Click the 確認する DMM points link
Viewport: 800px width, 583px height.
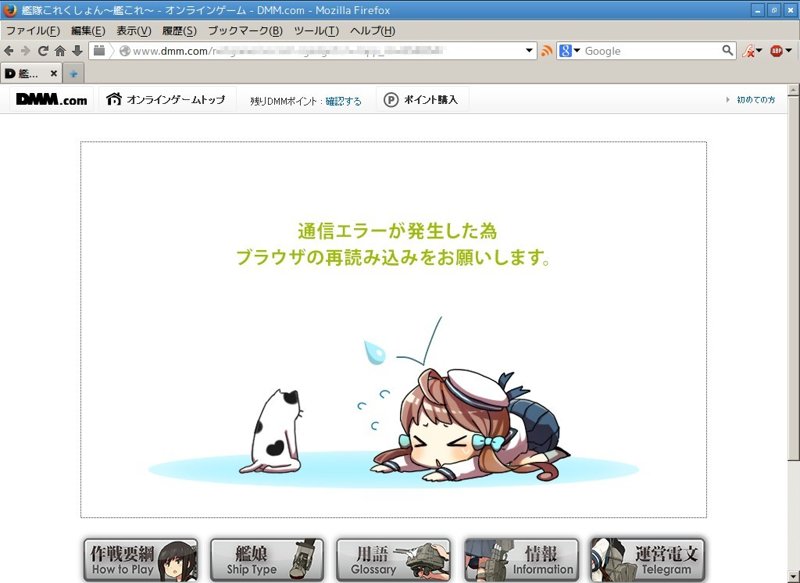(x=343, y=101)
